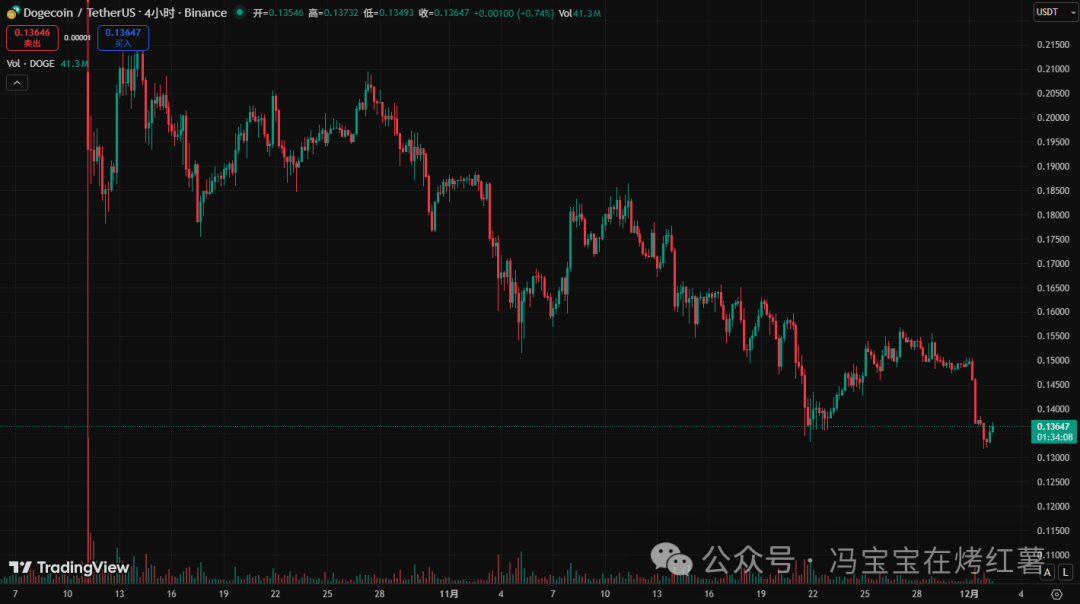1080x604 pixels.
Task: Click the green market status dot
Action: (x=240, y=12)
